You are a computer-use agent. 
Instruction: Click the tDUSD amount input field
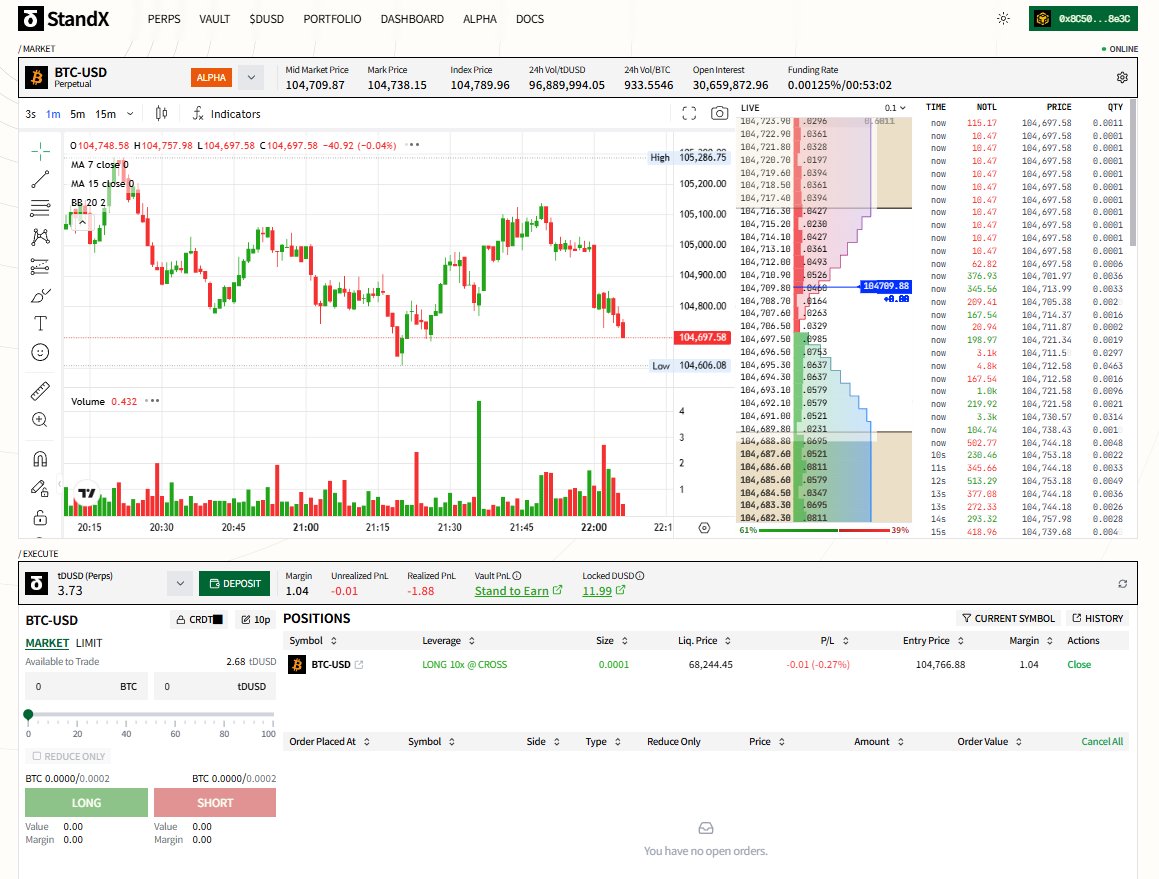[215, 687]
